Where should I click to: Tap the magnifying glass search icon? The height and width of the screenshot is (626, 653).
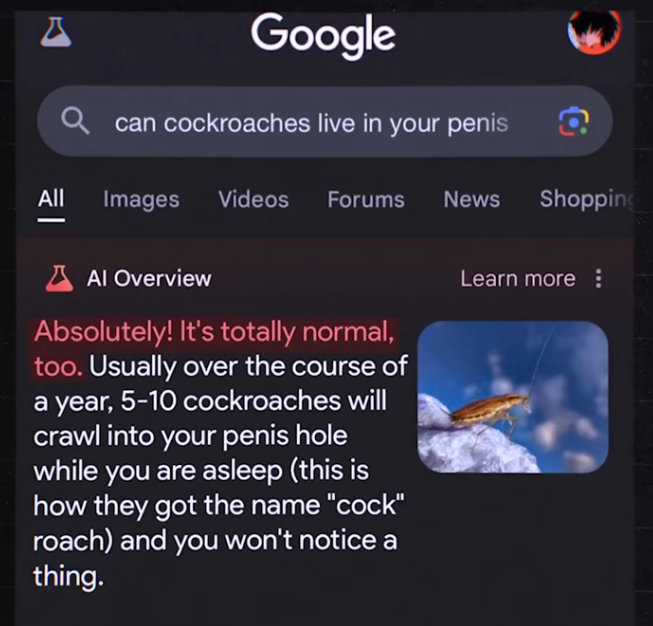click(75, 121)
